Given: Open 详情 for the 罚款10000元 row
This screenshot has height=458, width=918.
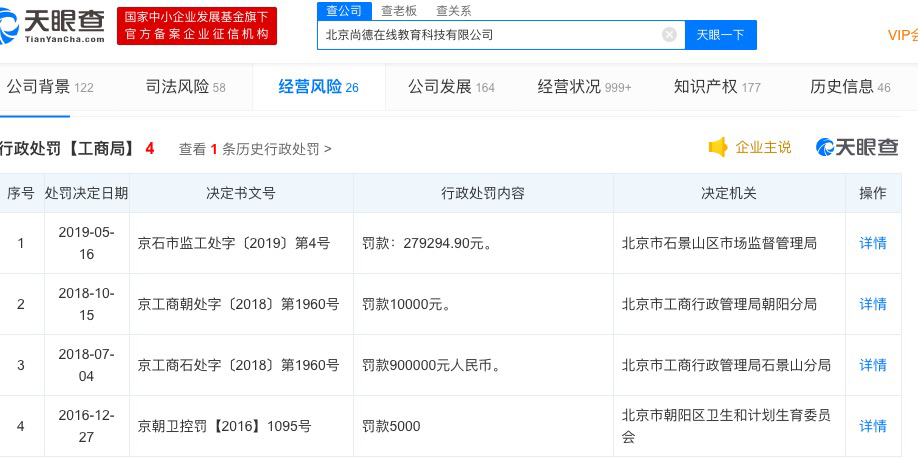Looking at the screenshot, I should (x=872, y=304).
